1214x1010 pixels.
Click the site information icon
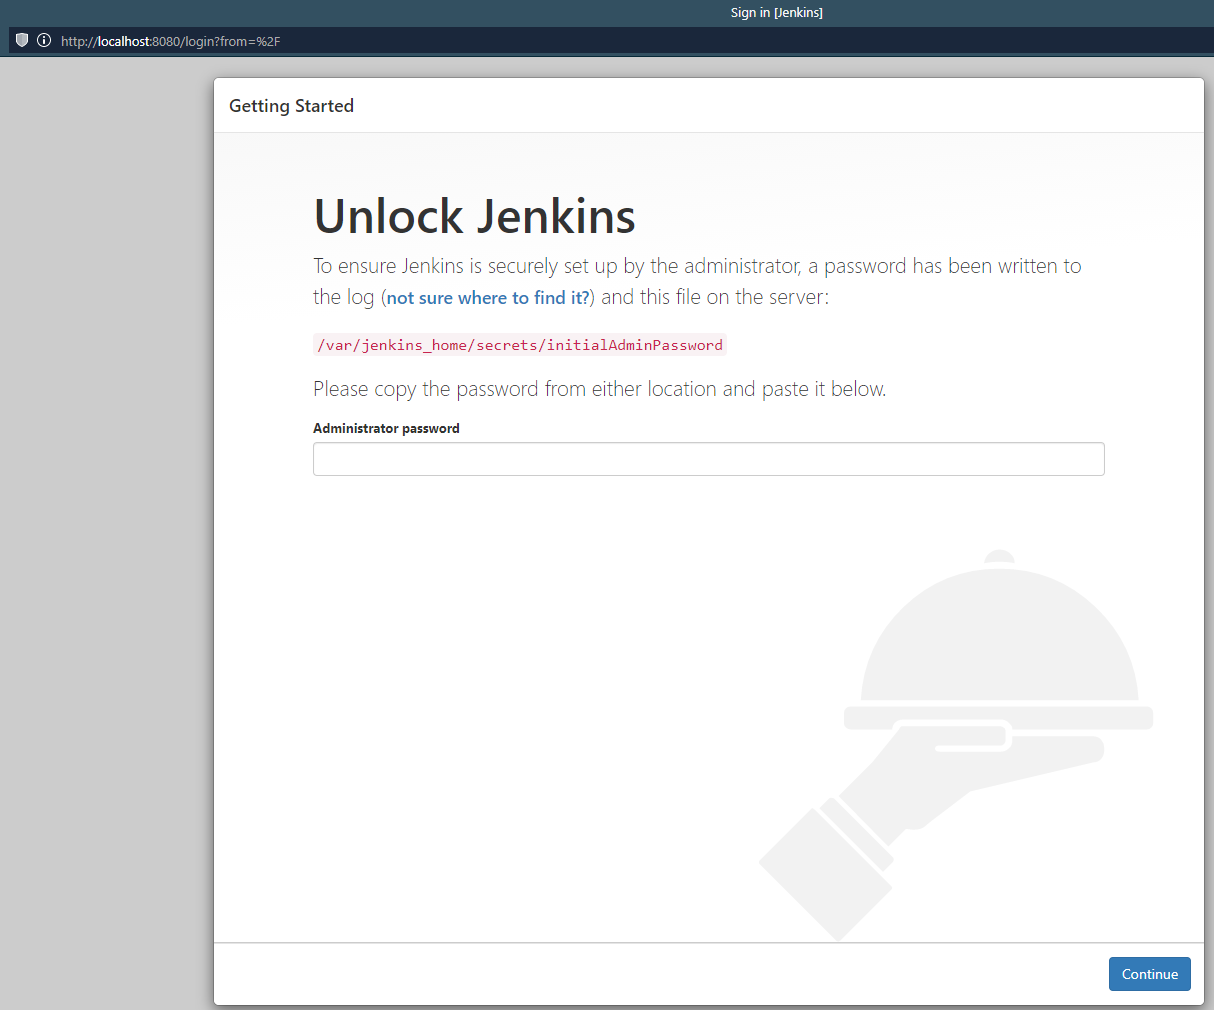point(44,40)
